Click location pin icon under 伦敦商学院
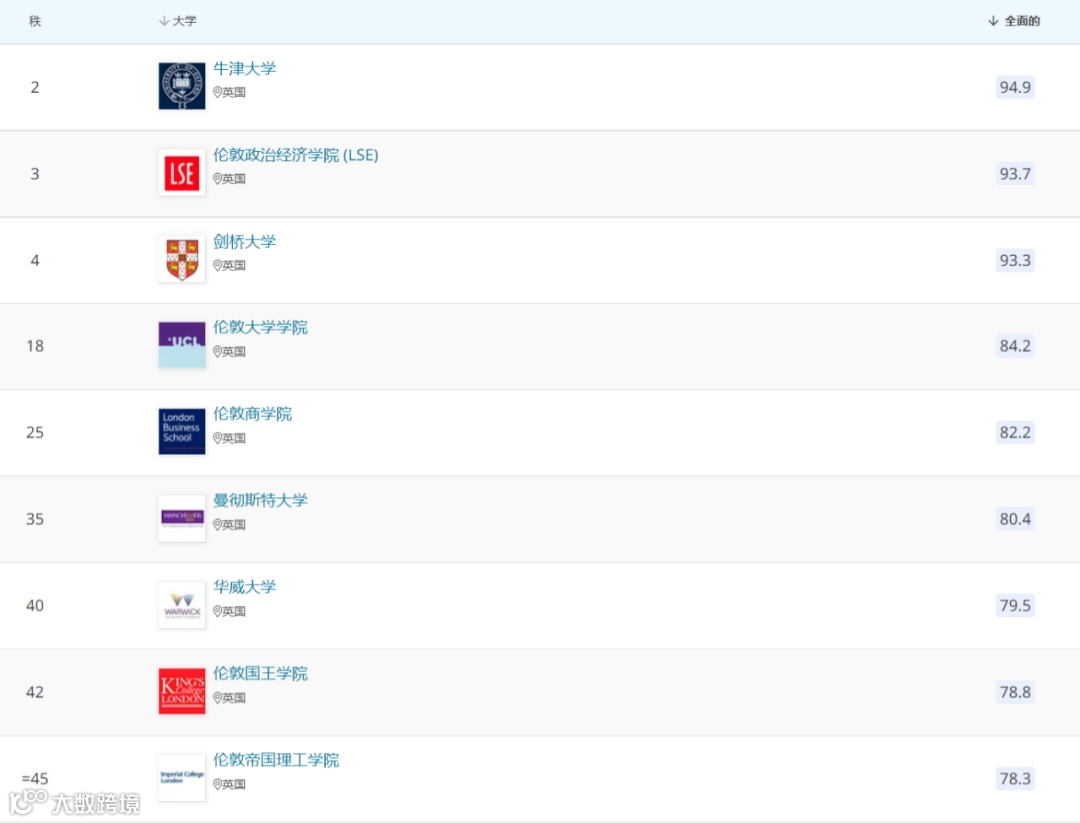The height and width of the screenshot is (823, 1080). [217, 438]
